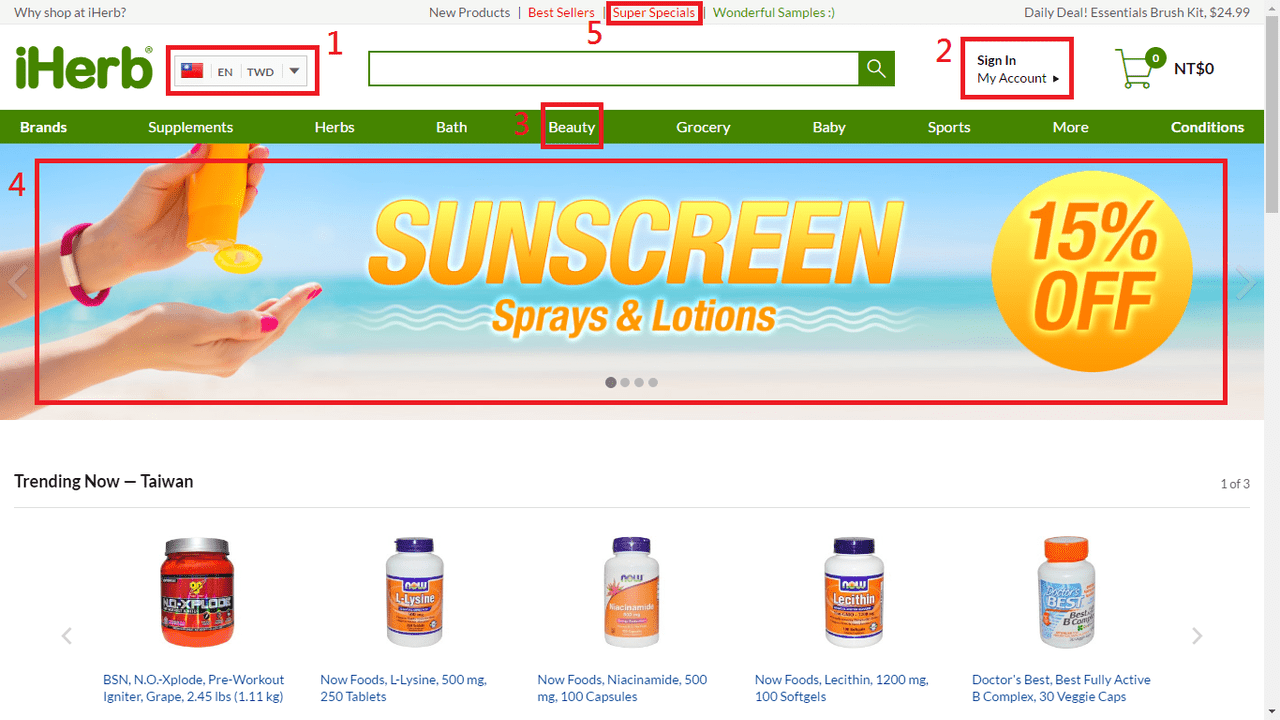Image resolution: width=1280 pixels, height=720 pixels.
Task: Open the Now Foods Niacinamide product image
Action: (631, 592)
